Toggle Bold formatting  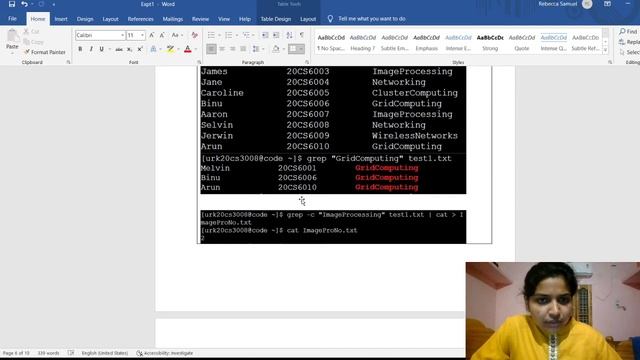click(x=80, y=49)
